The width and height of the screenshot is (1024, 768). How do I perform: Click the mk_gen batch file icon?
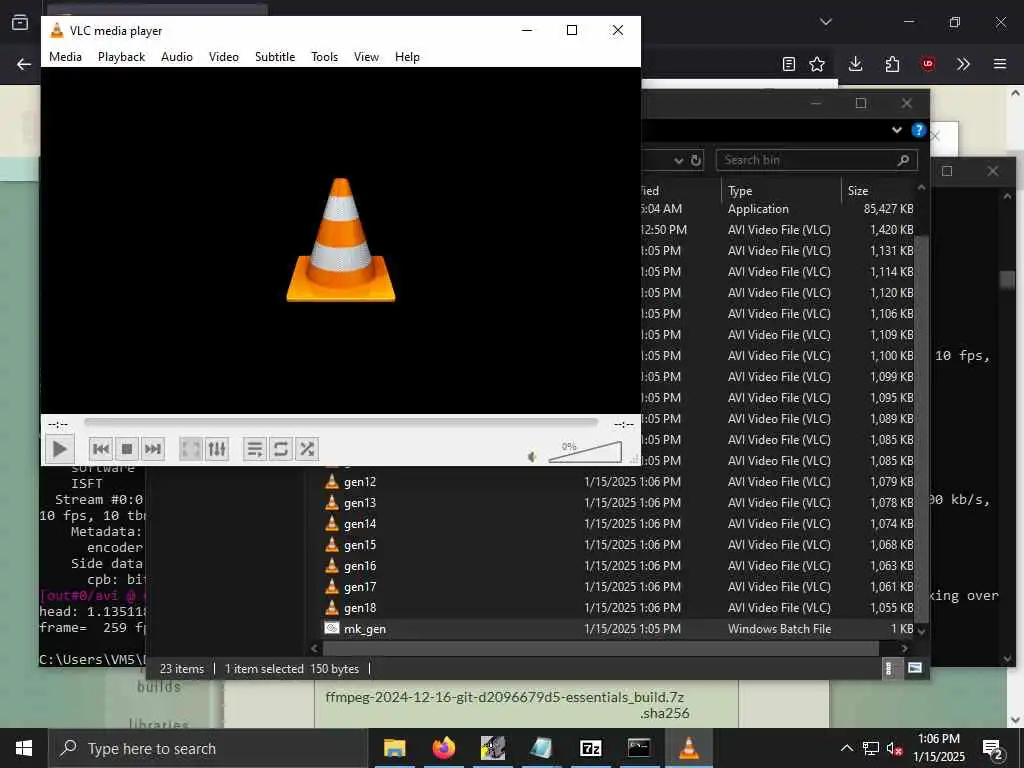(x=332, y=628)
